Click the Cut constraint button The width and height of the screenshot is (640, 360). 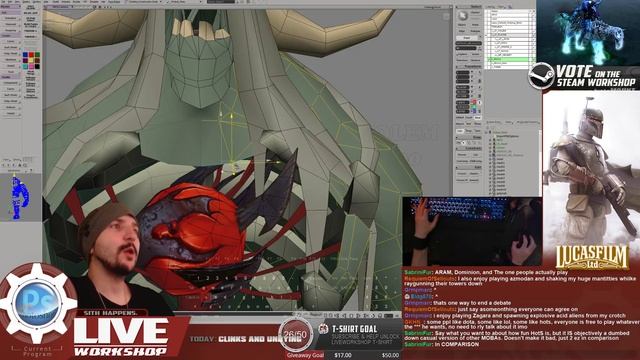[x=476, y=155]
